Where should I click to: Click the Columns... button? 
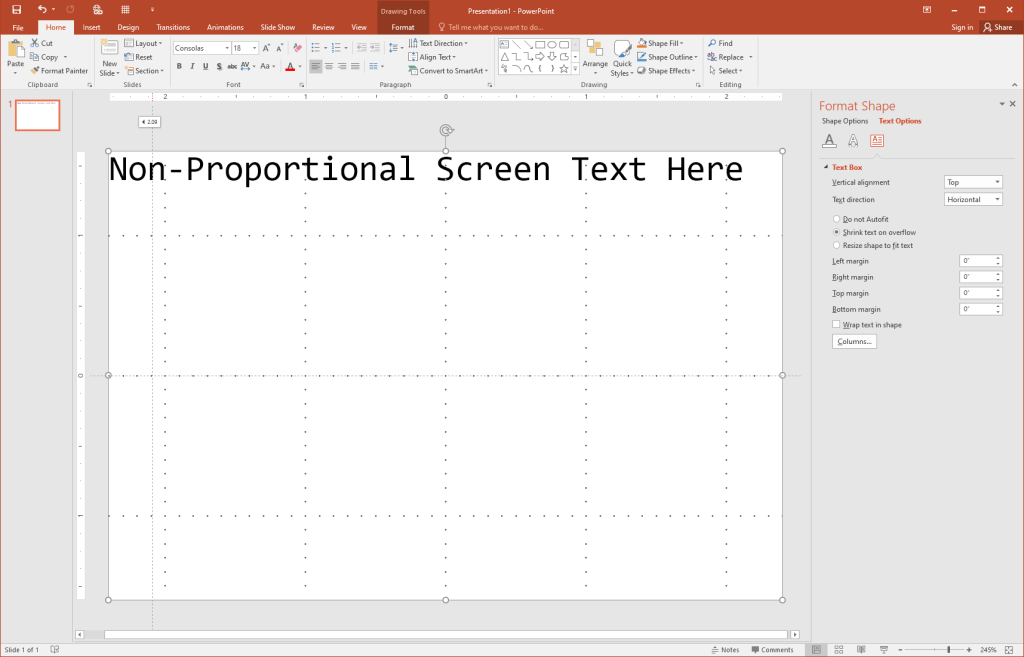point(854,342)
